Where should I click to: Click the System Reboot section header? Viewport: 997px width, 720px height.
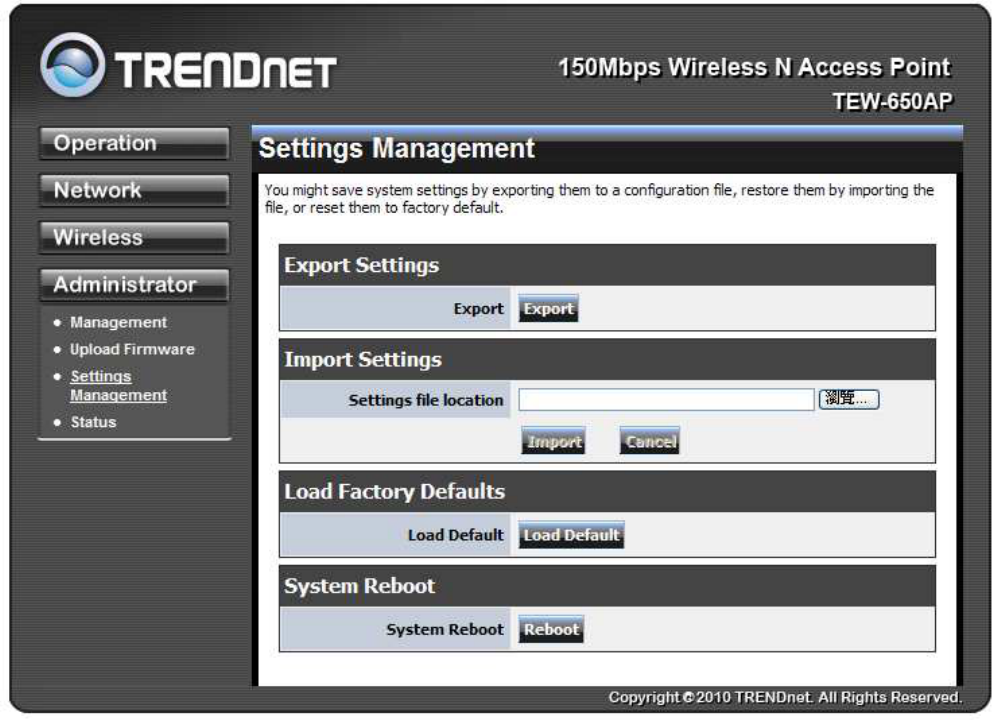607,586
